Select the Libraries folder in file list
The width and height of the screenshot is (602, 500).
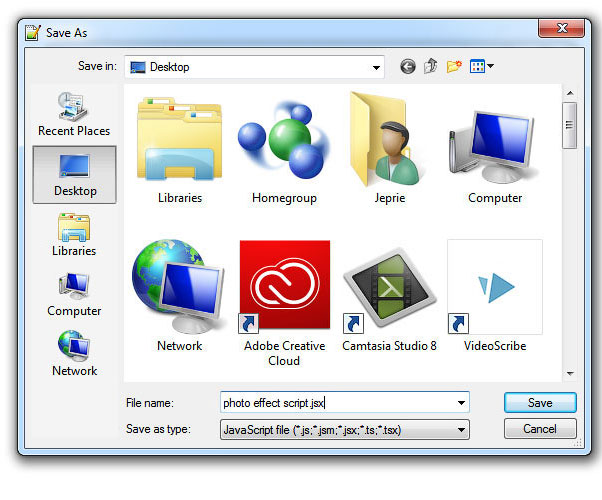click(x=180, y=150)
